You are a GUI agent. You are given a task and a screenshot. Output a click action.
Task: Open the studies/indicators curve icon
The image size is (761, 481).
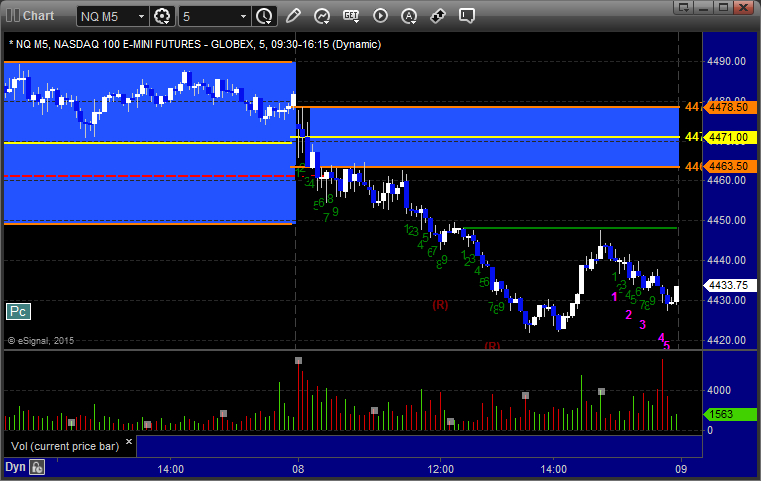coord(322,16)
